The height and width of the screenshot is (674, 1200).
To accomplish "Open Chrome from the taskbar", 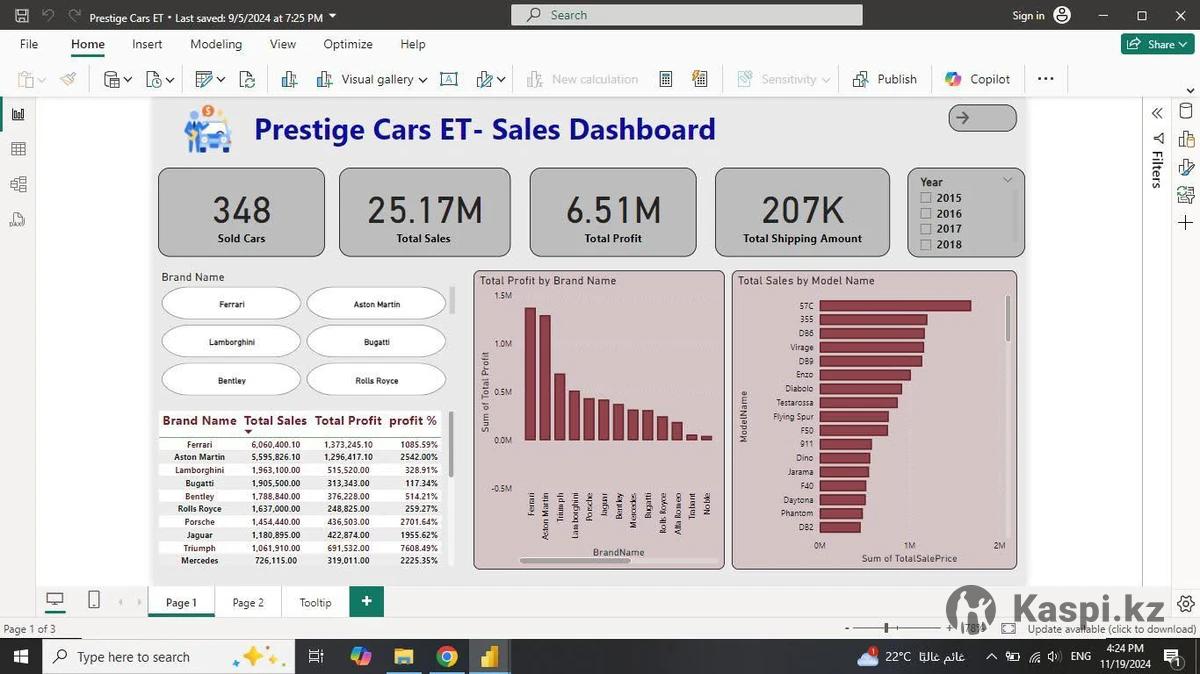I will pyautogui.click(x=447, y=657).
